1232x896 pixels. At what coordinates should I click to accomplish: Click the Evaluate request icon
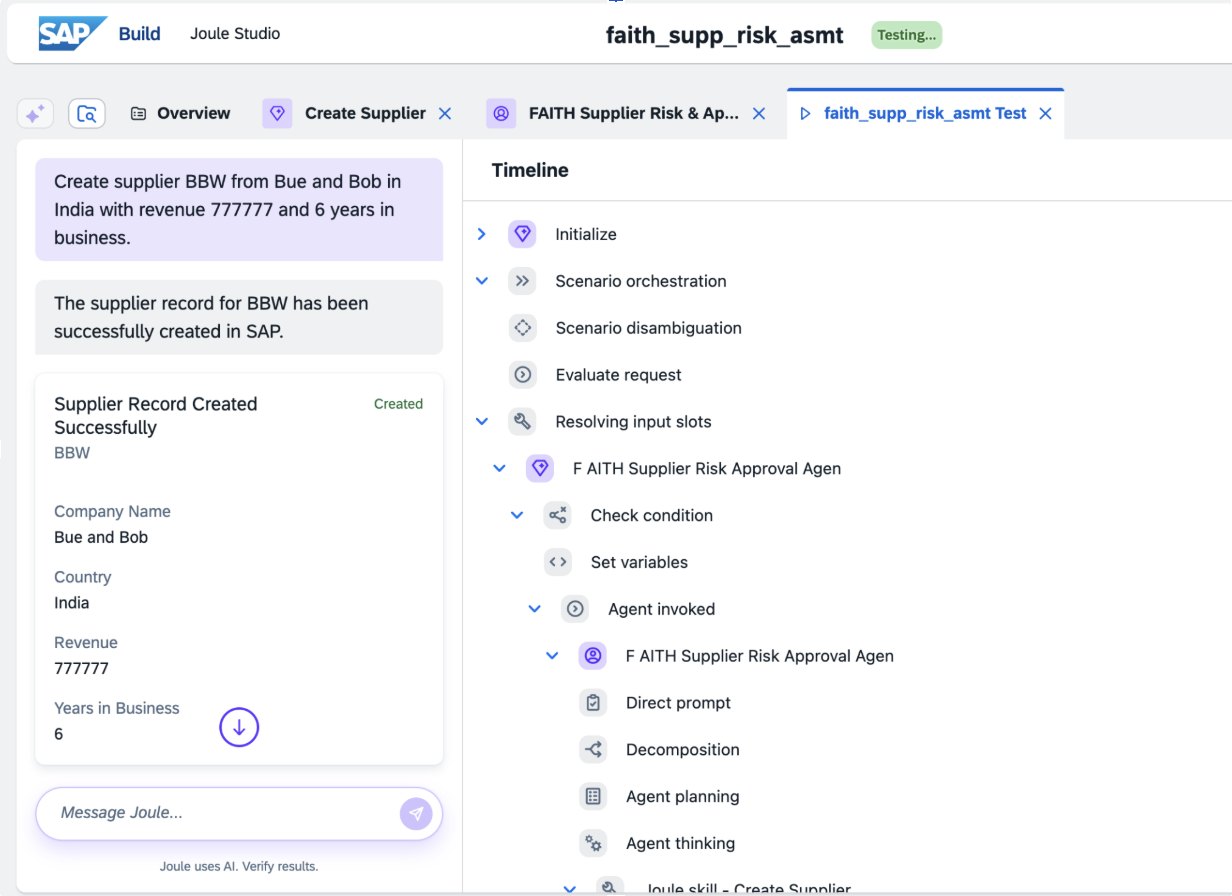pos(522,375)
